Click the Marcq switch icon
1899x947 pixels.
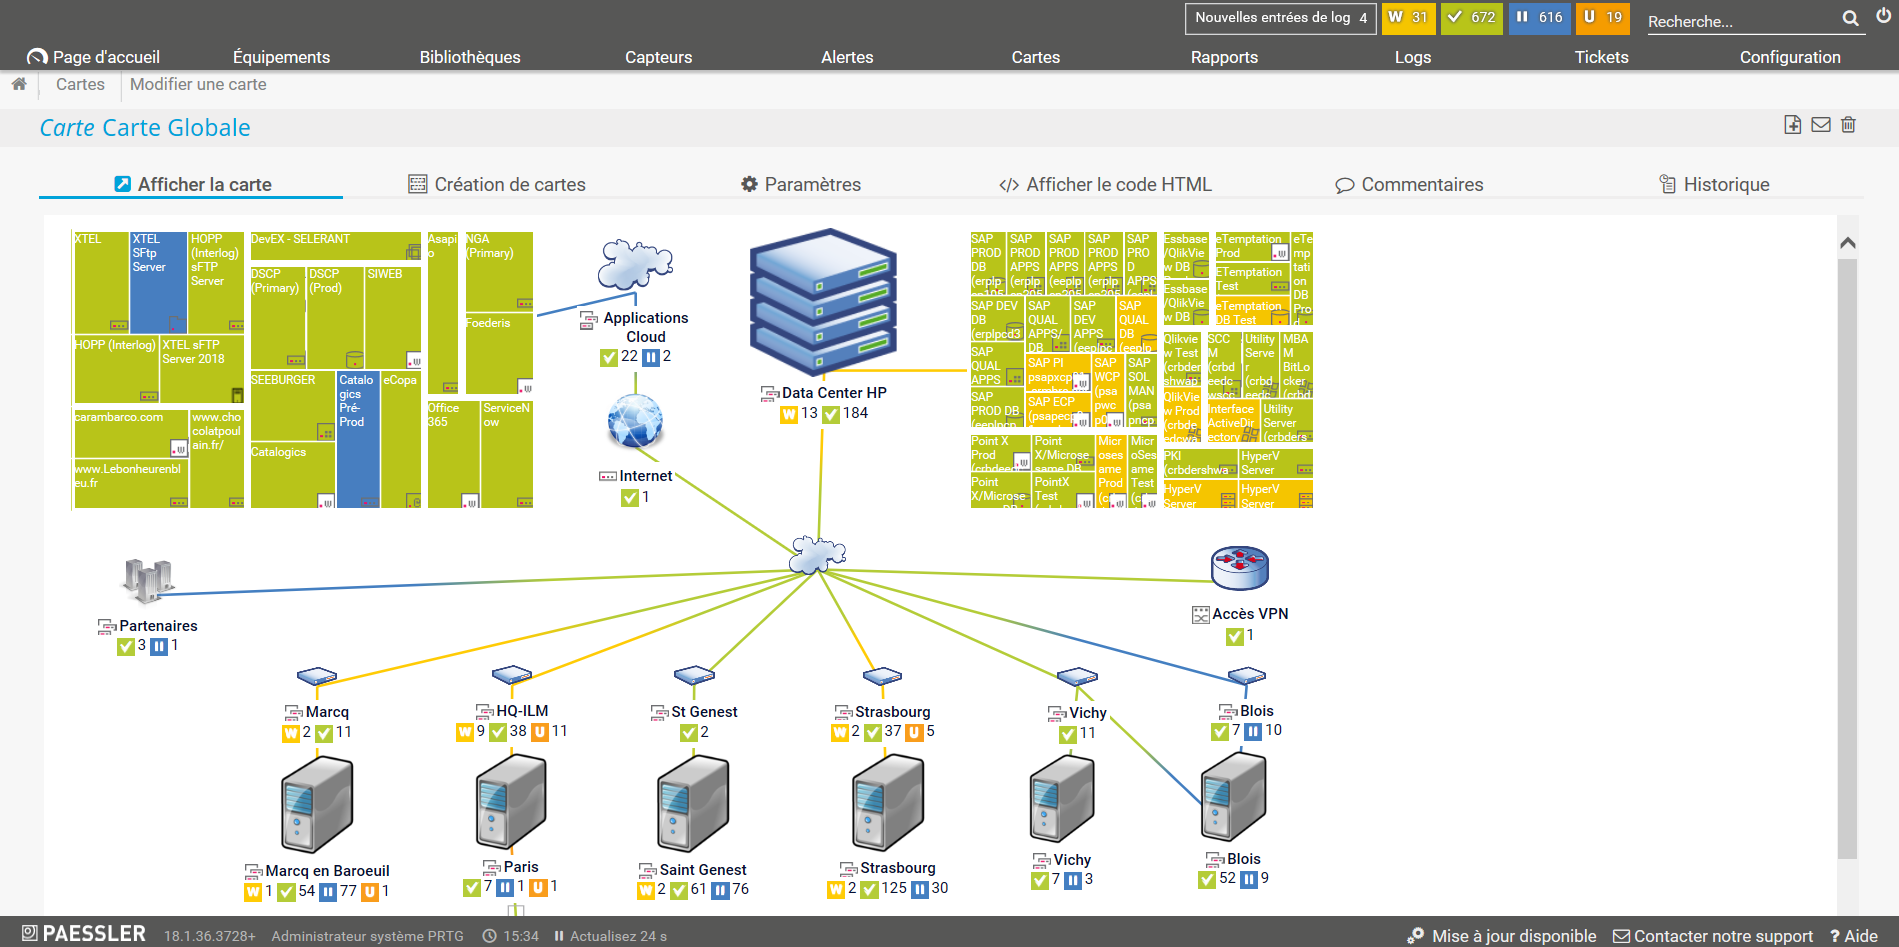[317, 677]
